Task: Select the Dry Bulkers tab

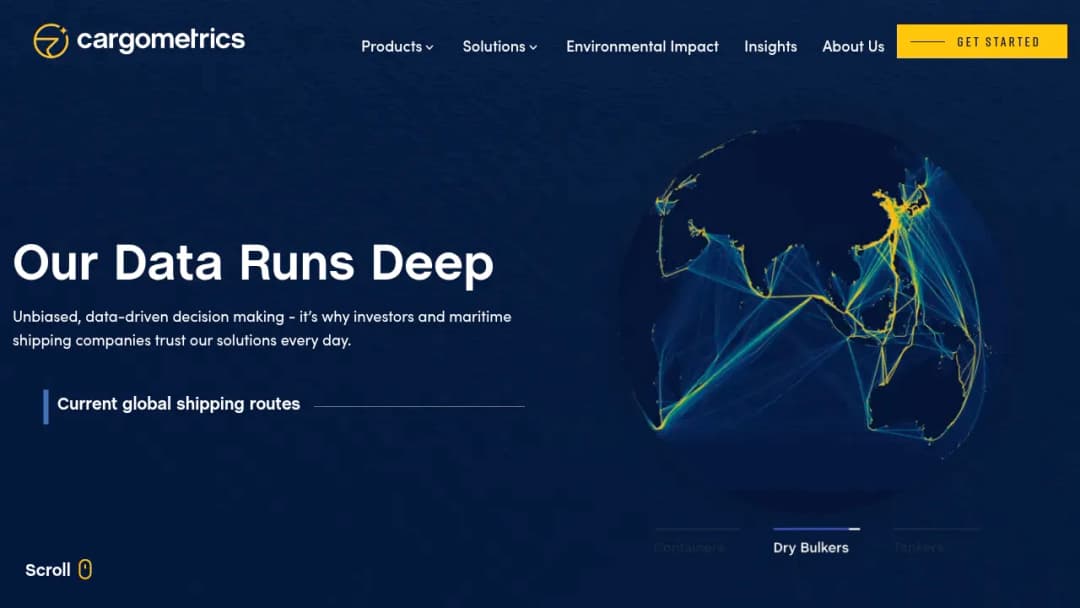Action: (x=811, y=547)
